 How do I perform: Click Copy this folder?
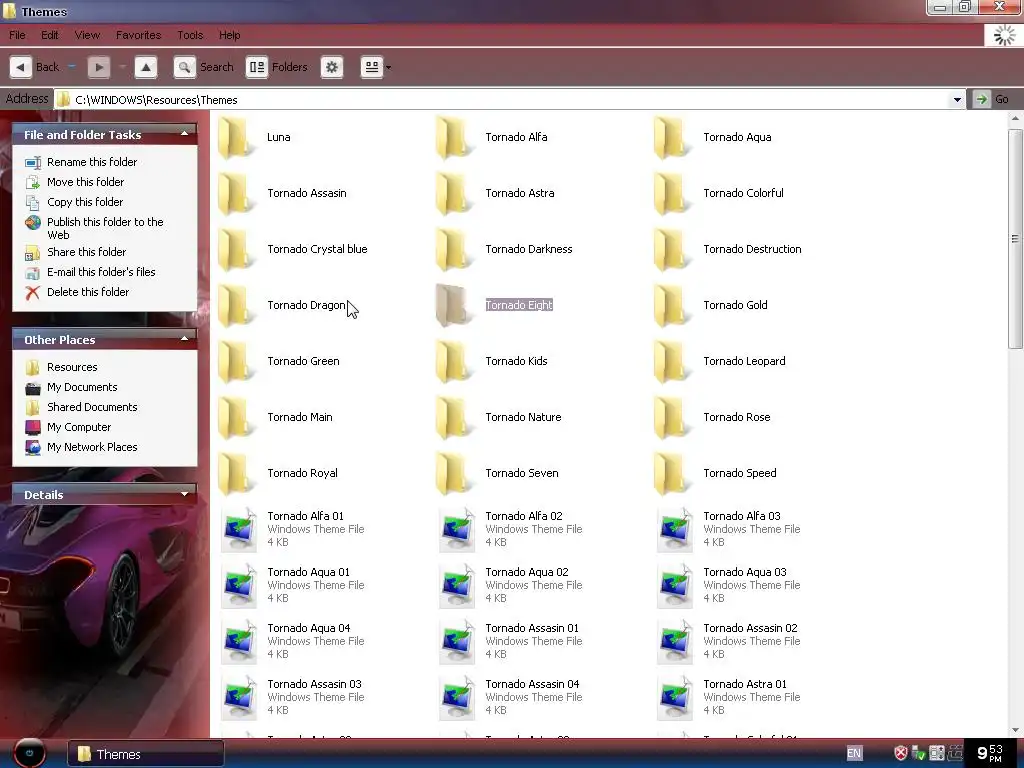(x=85, y=202)
